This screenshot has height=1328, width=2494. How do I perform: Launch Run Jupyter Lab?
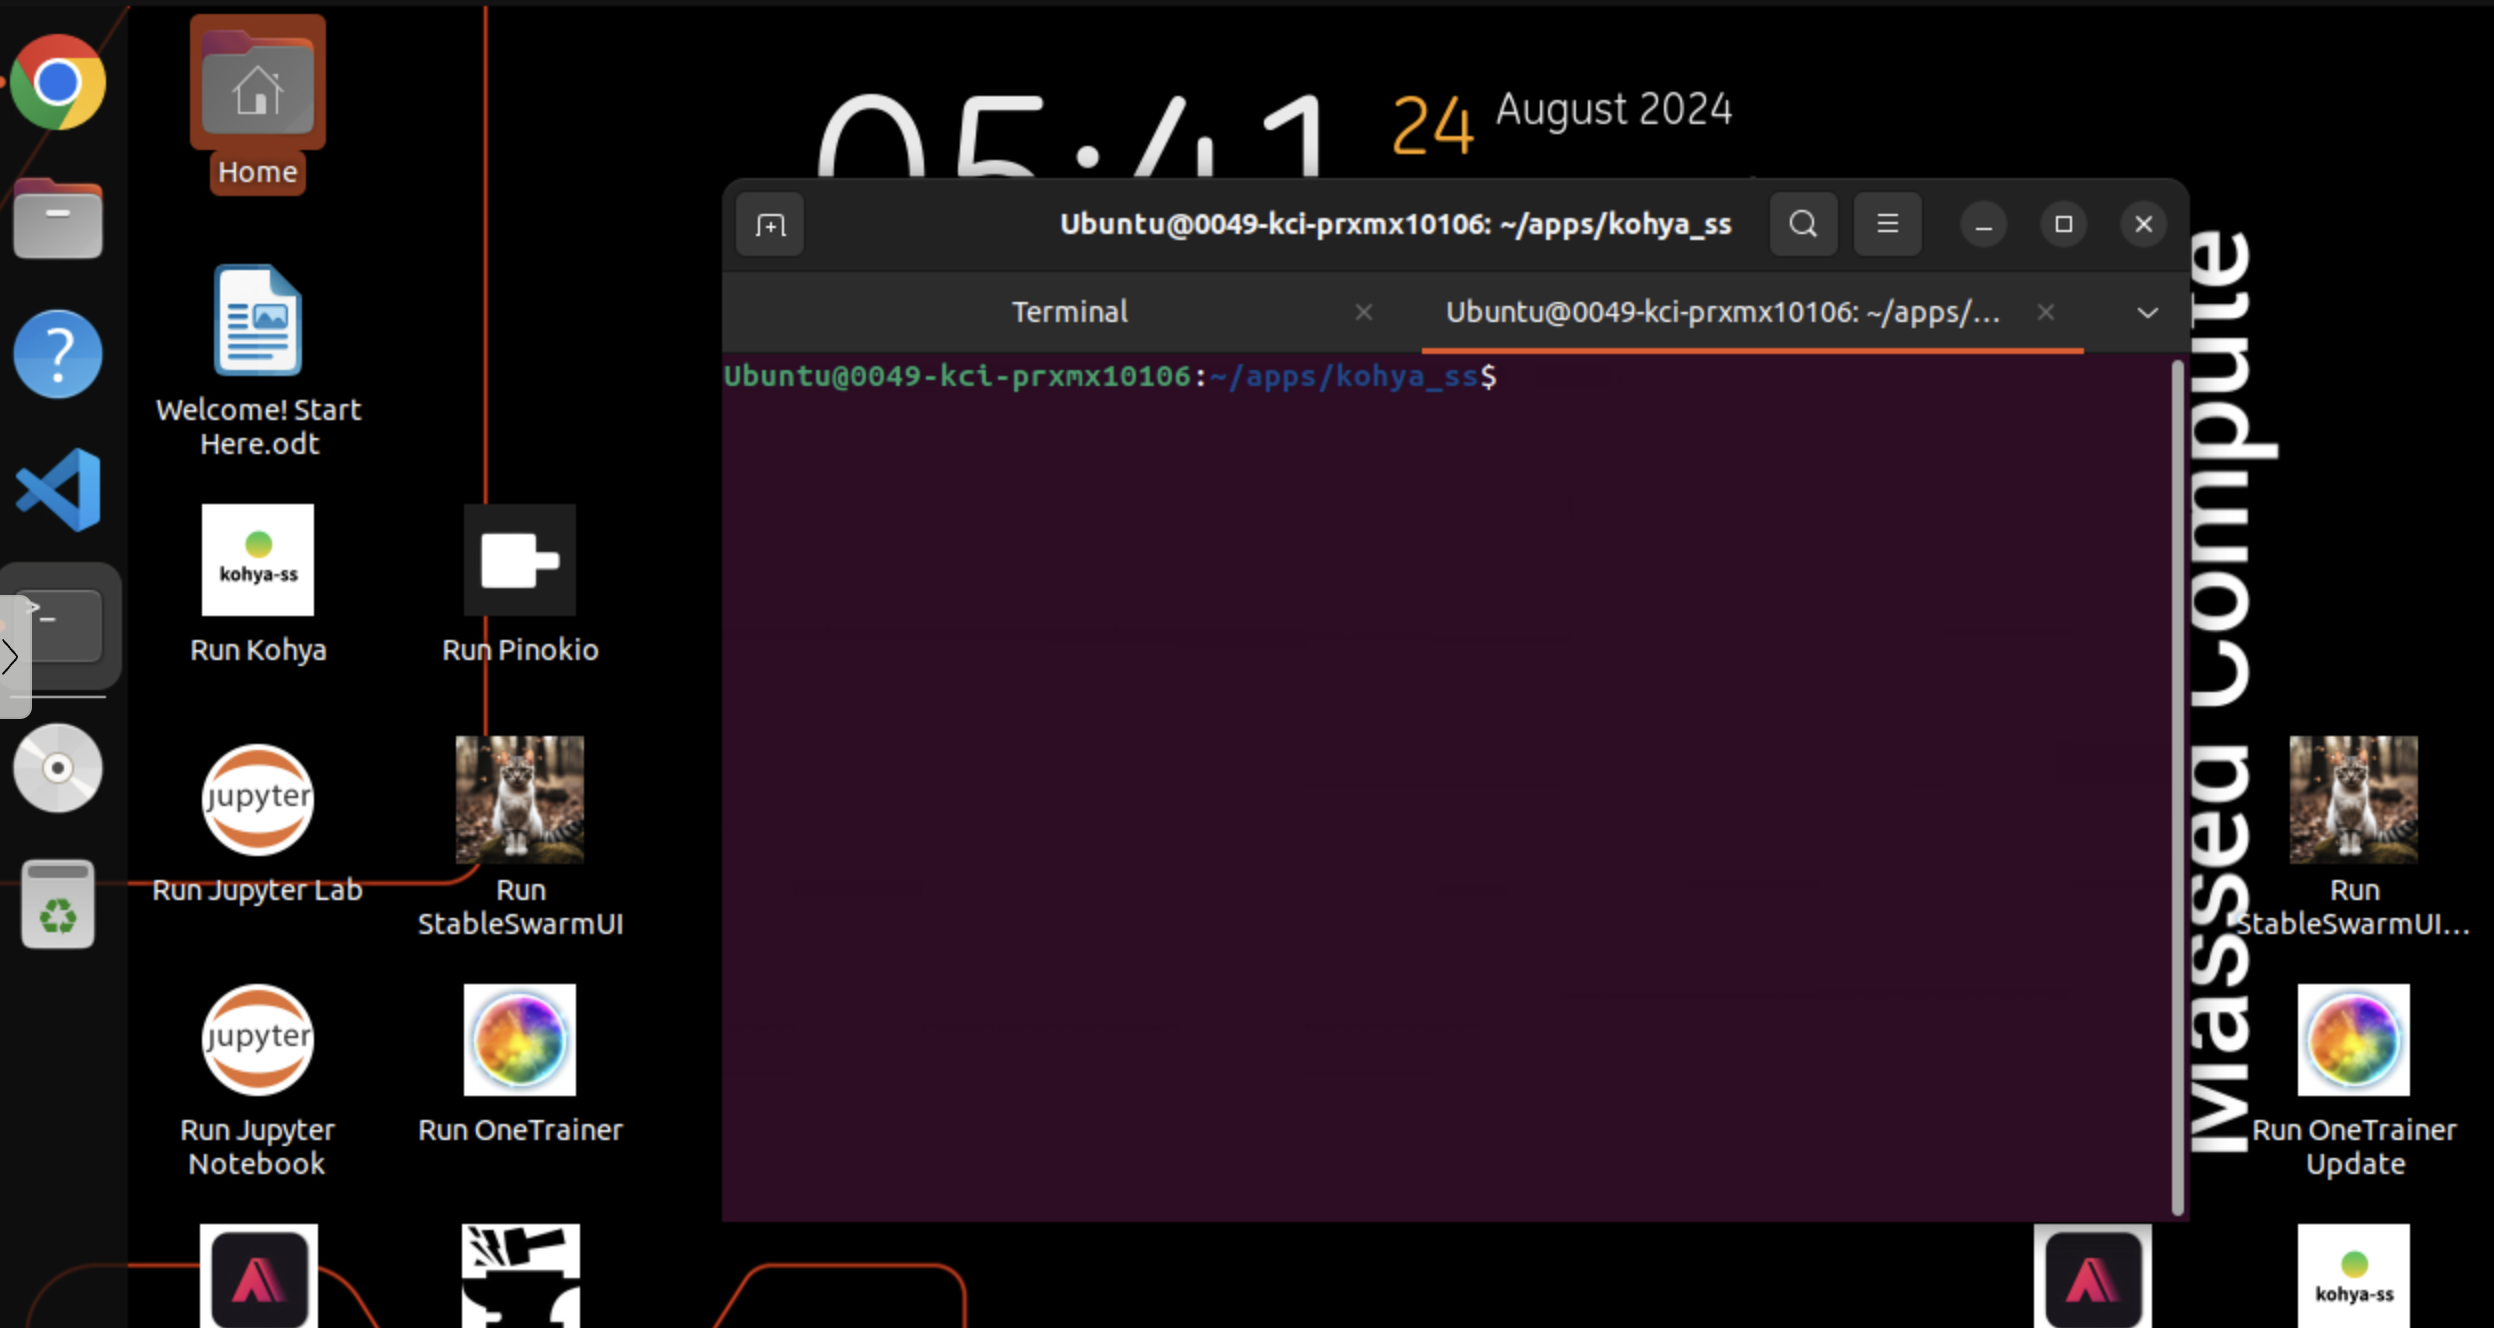coord(257,799)
